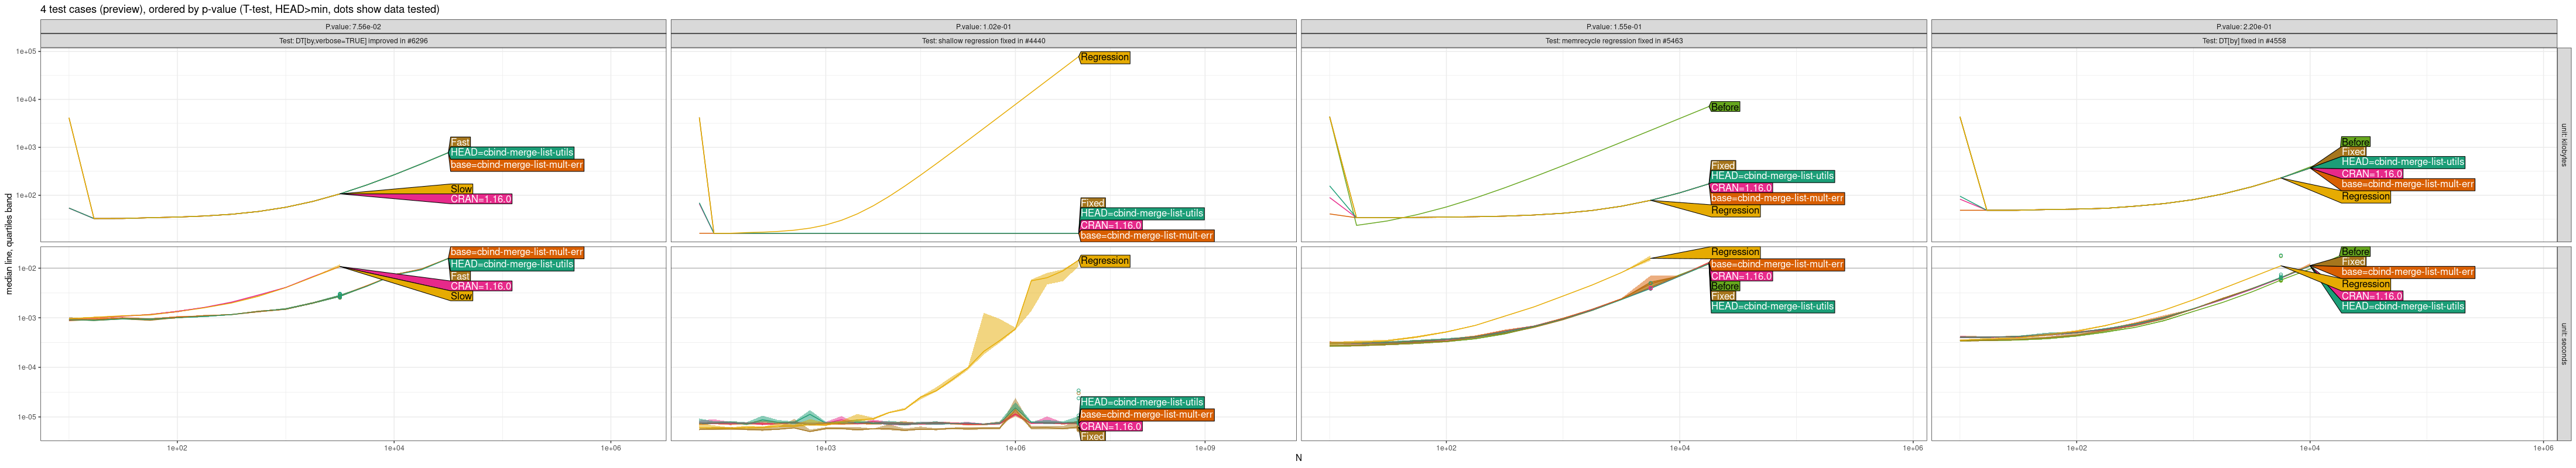
Task: Click the 'Before' label in the #5463 seconds panel
Action: [1725, 286]
